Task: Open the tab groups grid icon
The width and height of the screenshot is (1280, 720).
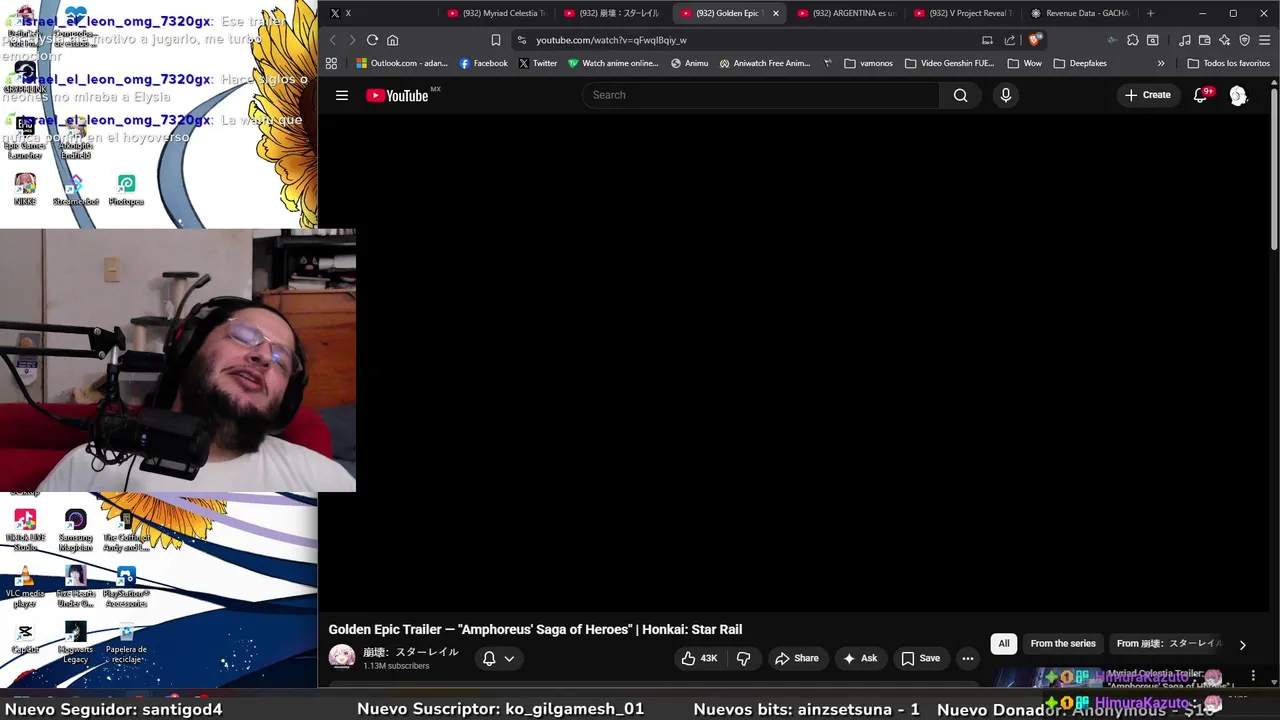Action: tap(331, 63)
